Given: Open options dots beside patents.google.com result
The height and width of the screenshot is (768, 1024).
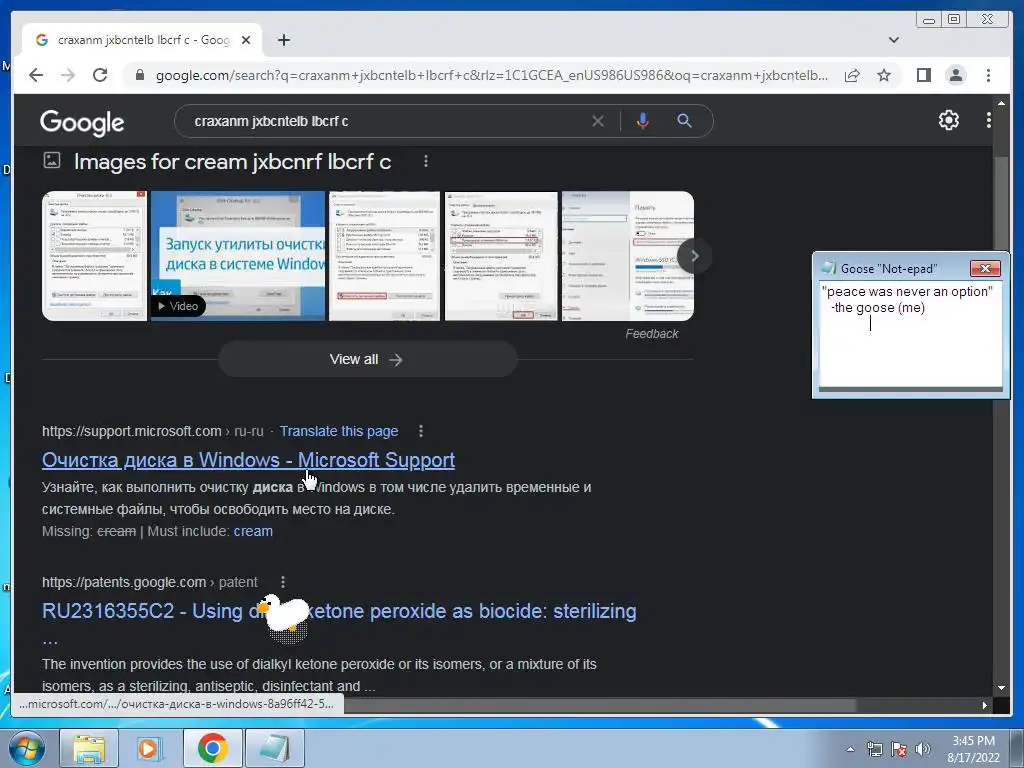Looking at the screenshot, I should [x=282, y=582].
